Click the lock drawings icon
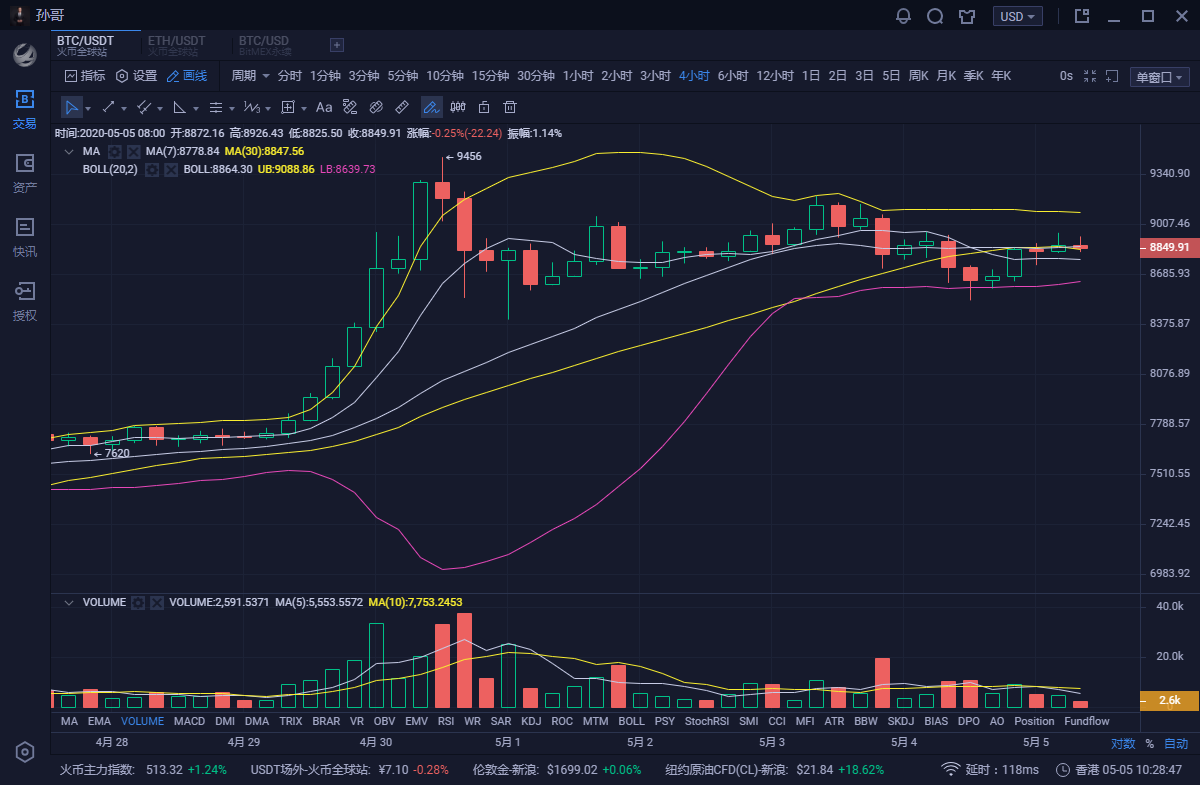The image size is (1200, 785). point(484,107)
